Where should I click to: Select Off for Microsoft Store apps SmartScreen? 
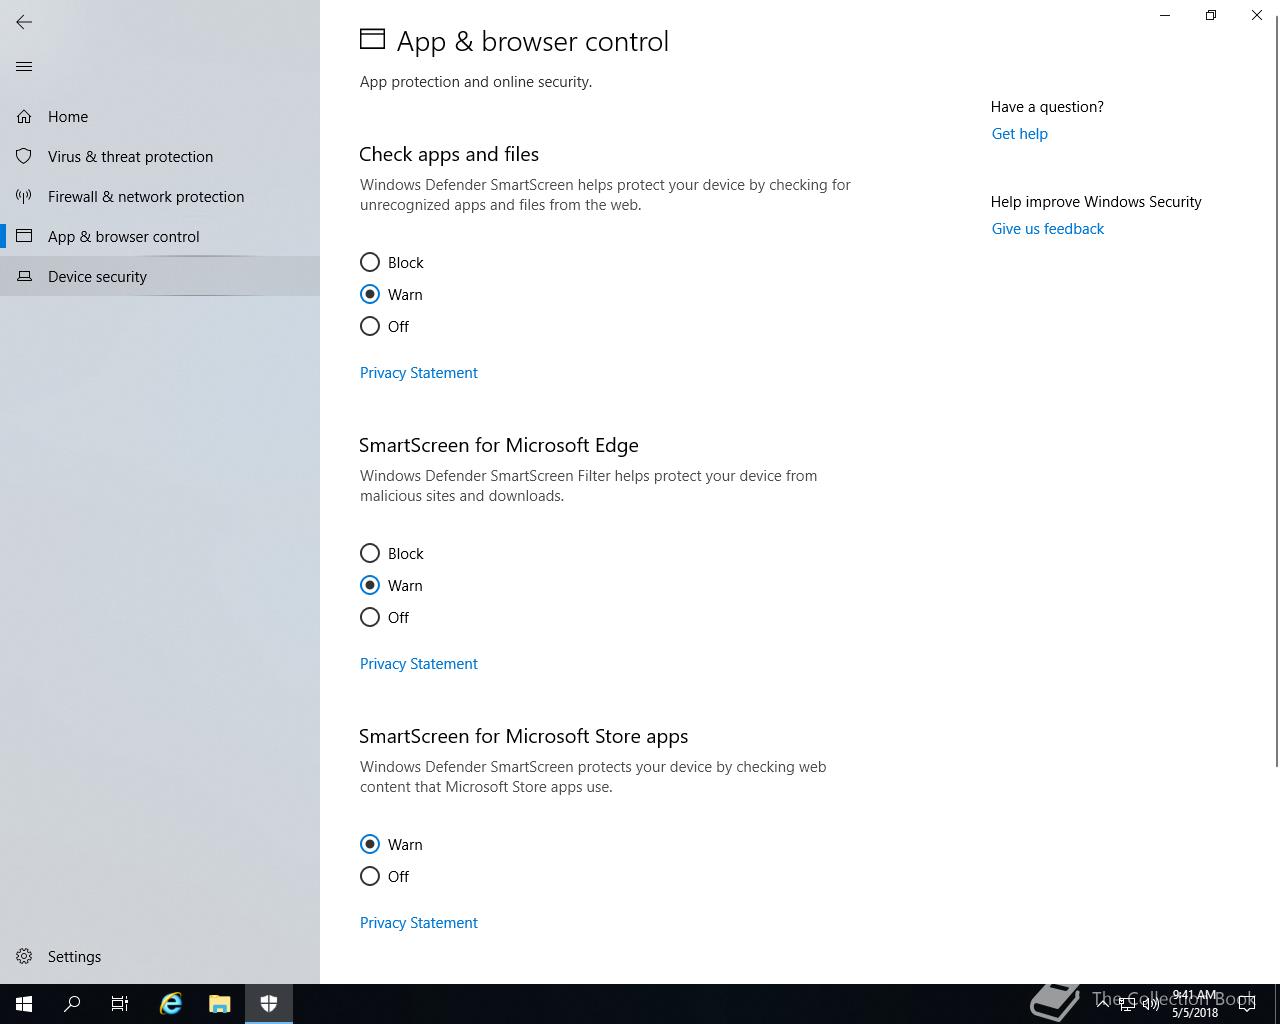[x=370, y=877]
